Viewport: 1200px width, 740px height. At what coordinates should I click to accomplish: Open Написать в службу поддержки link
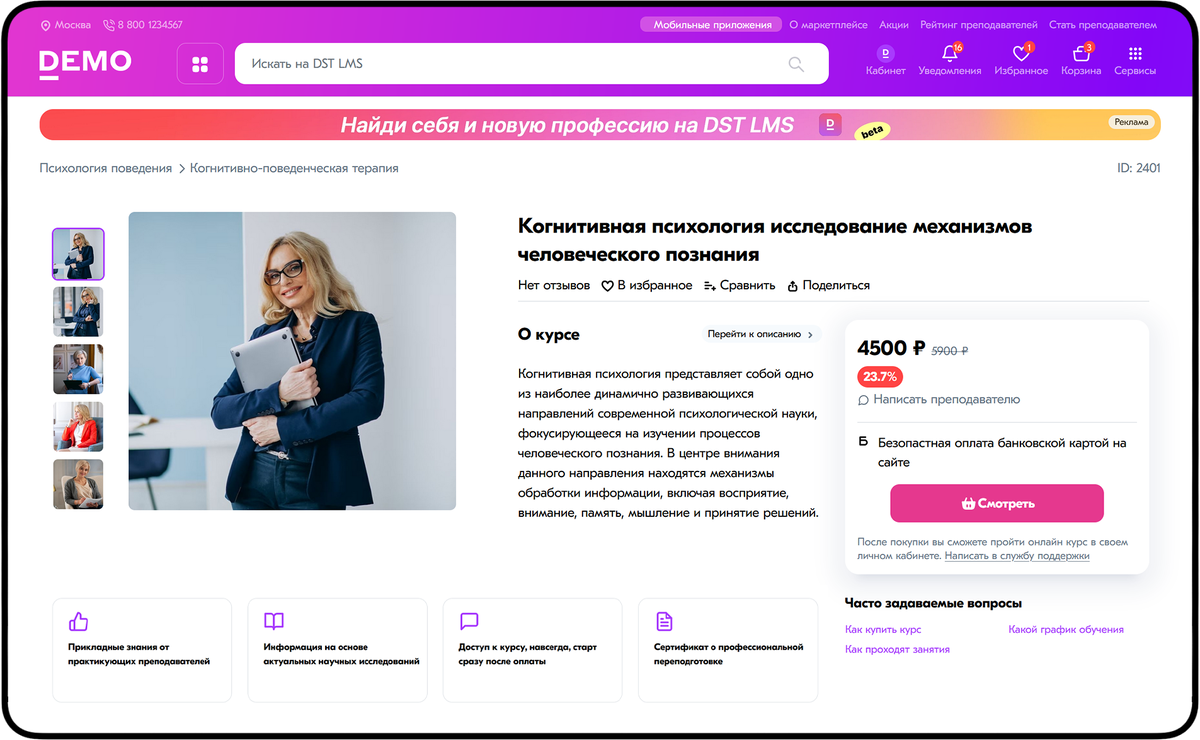[x=1017, y=555]
